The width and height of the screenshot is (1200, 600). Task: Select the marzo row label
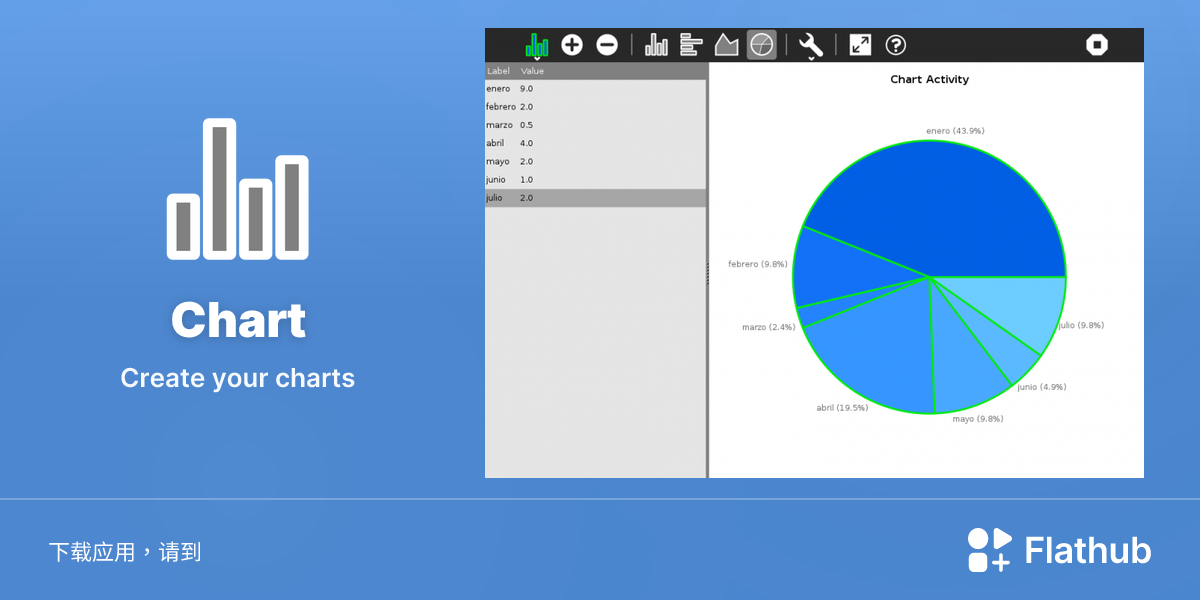pyautogui.click(x=499, y=125)
